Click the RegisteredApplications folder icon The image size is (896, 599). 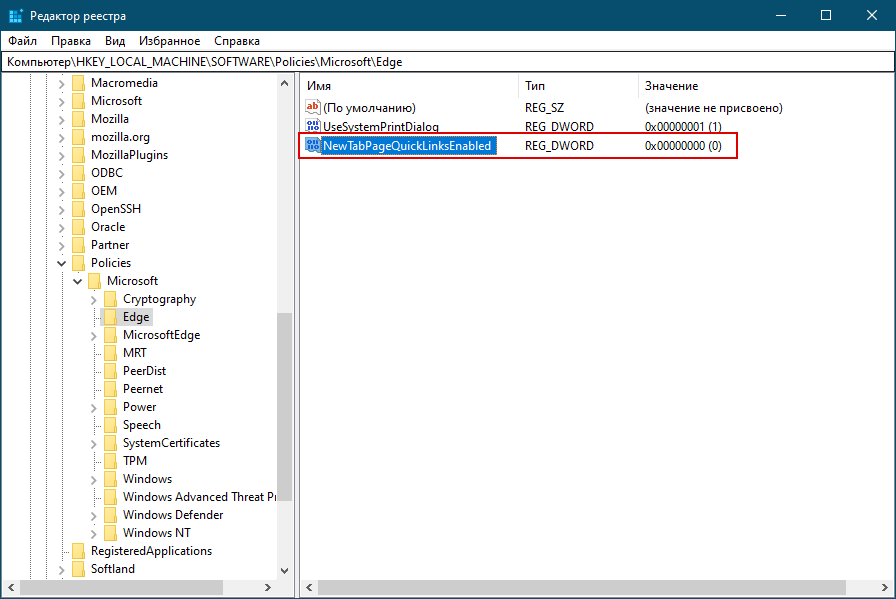pos(78,551)
